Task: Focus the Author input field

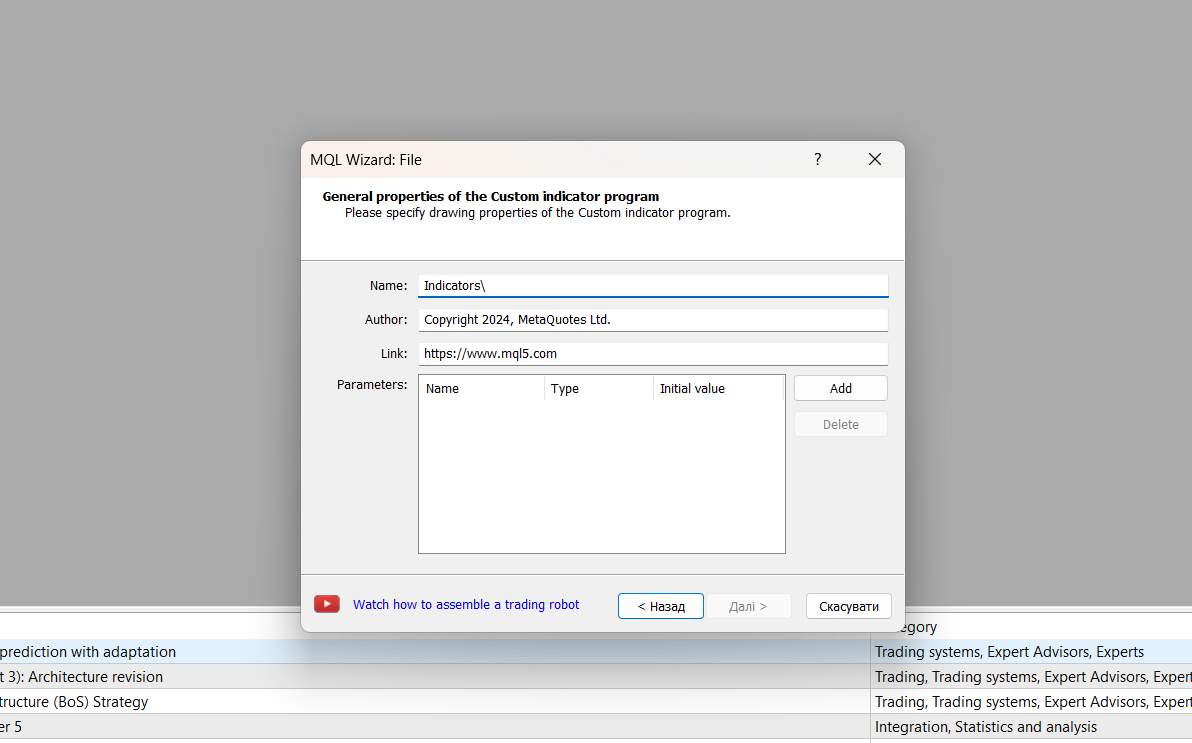Action: pyautogui.click(x=653, y=319)
